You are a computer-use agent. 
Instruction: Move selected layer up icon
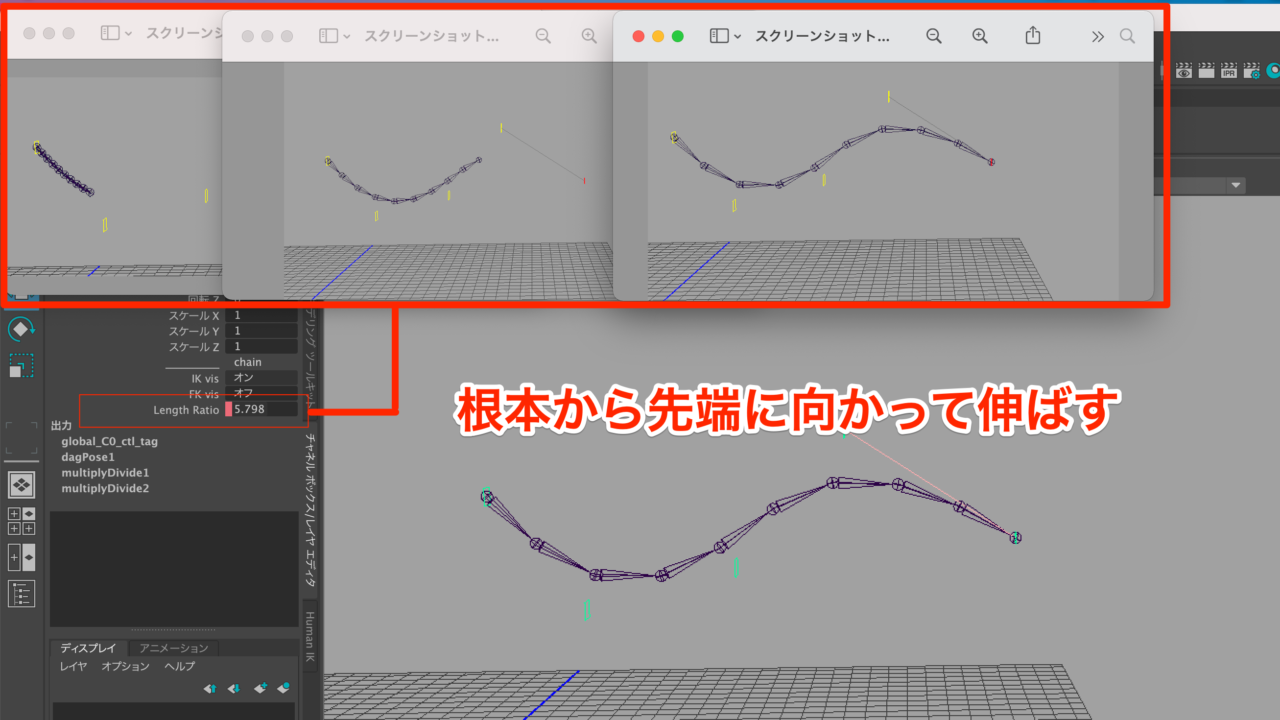pos(210,688)
